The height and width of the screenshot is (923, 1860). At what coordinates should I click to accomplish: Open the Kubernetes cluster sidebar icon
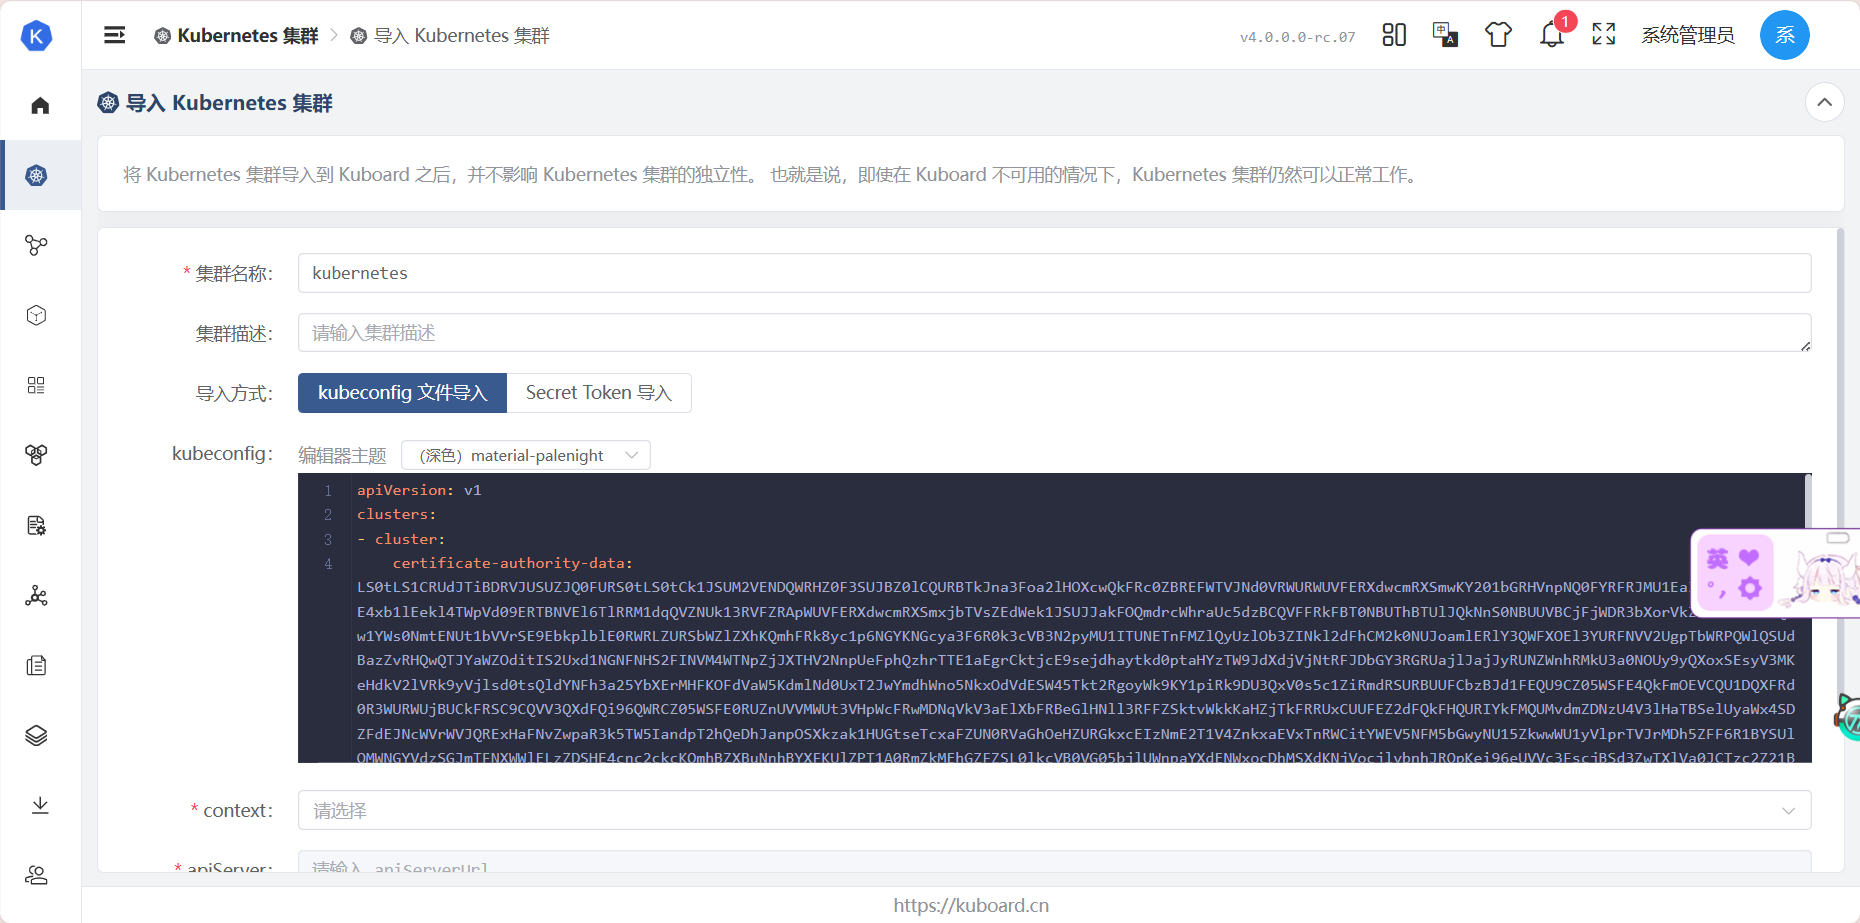[37, 175]
